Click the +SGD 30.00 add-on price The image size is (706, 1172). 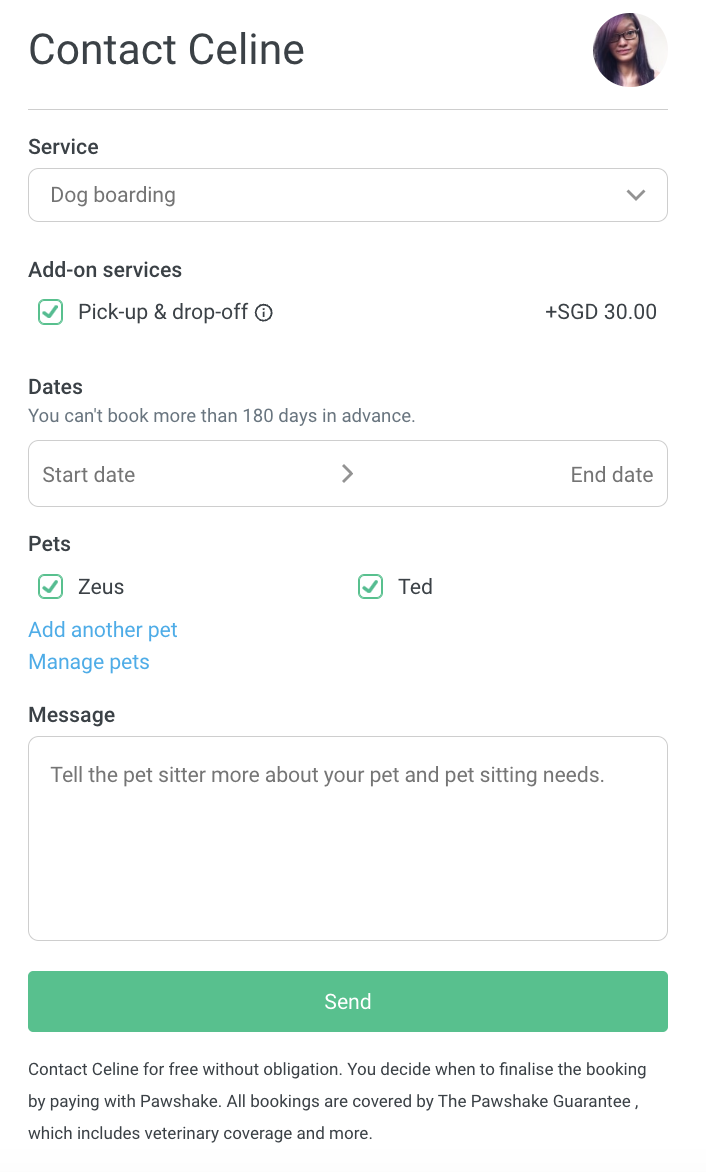(601, 312)
